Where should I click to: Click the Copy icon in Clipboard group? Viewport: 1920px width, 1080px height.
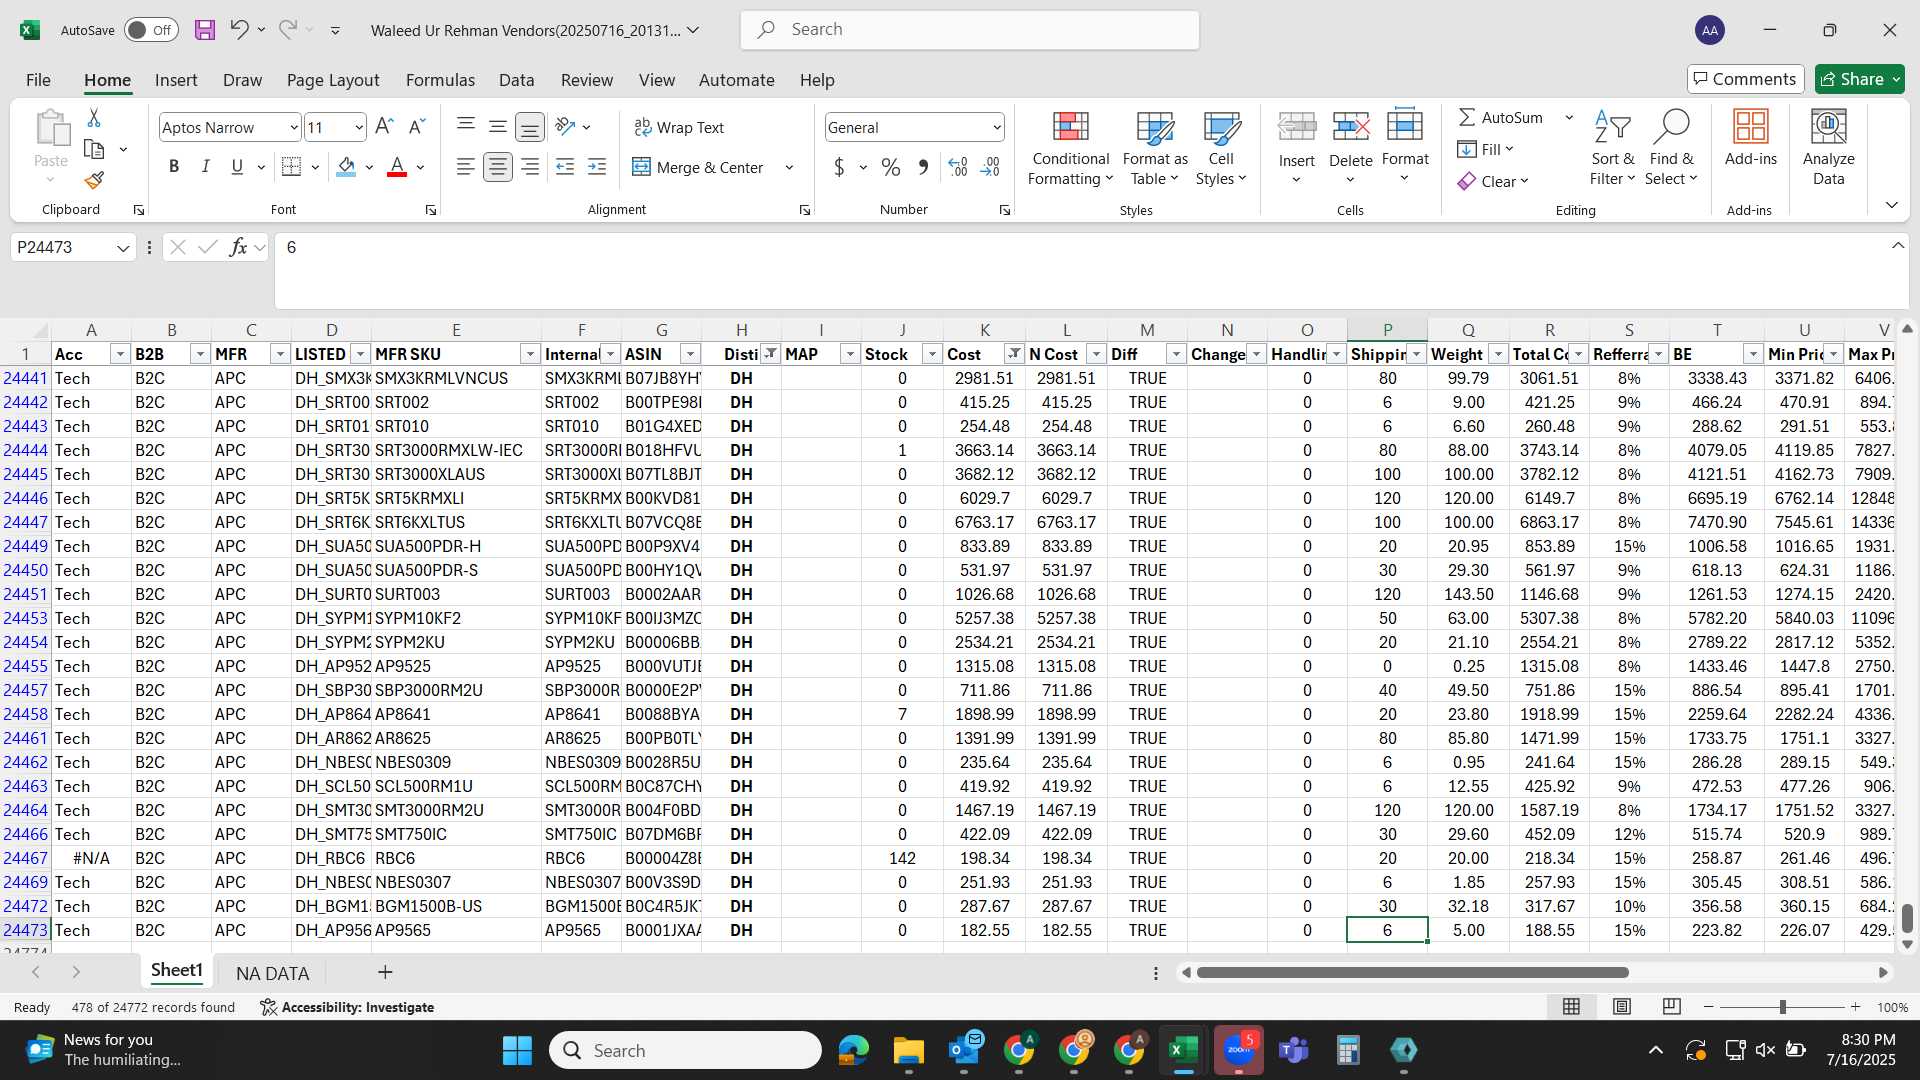coord(94,149)
